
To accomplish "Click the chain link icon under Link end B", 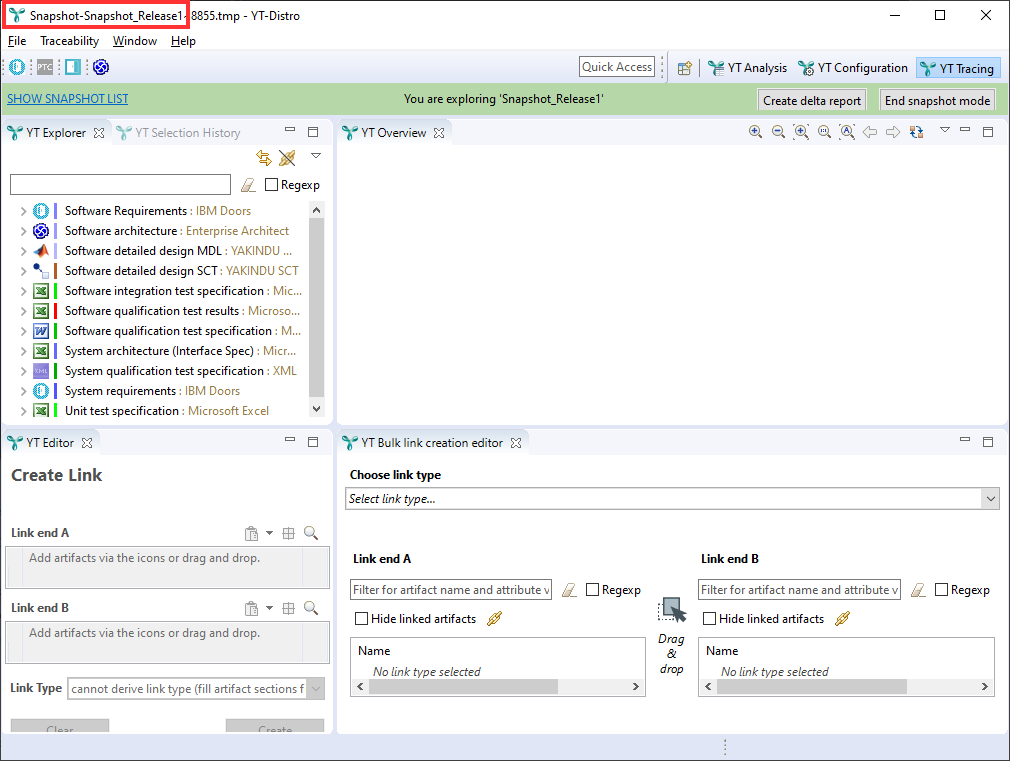I will (843, 619).
